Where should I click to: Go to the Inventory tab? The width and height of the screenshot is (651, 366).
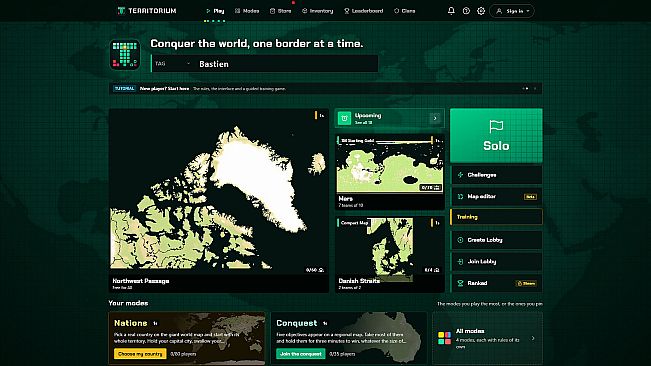(x=318, y=11)
